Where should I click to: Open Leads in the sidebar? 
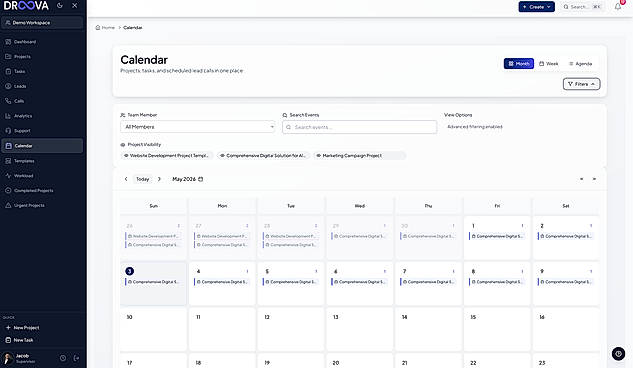point(42,86)
